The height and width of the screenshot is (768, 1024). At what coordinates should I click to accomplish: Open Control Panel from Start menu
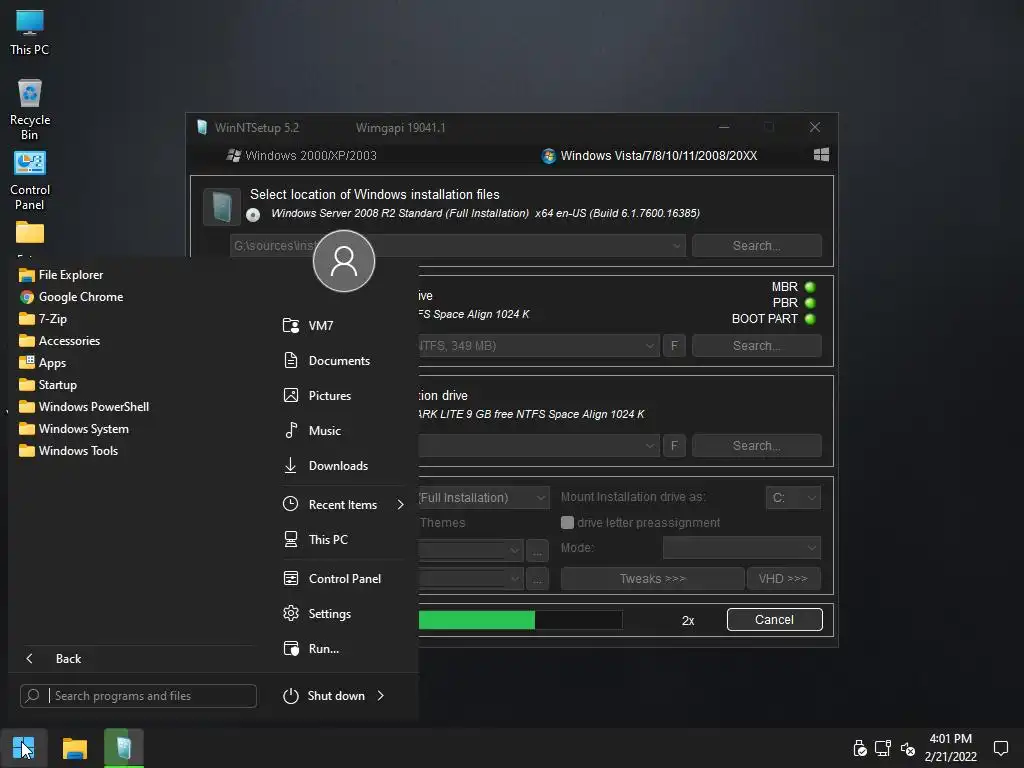pos(332,579)
